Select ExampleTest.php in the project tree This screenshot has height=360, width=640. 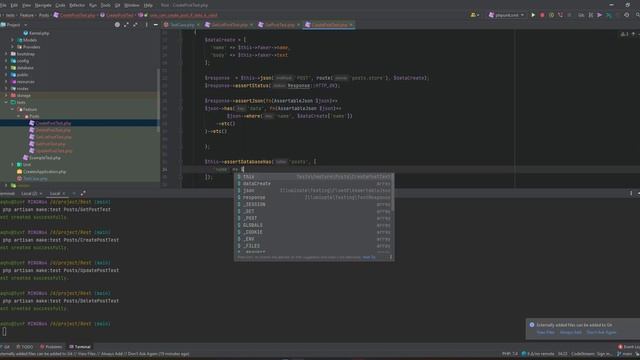pyautogui.click(x=45, y=158)
